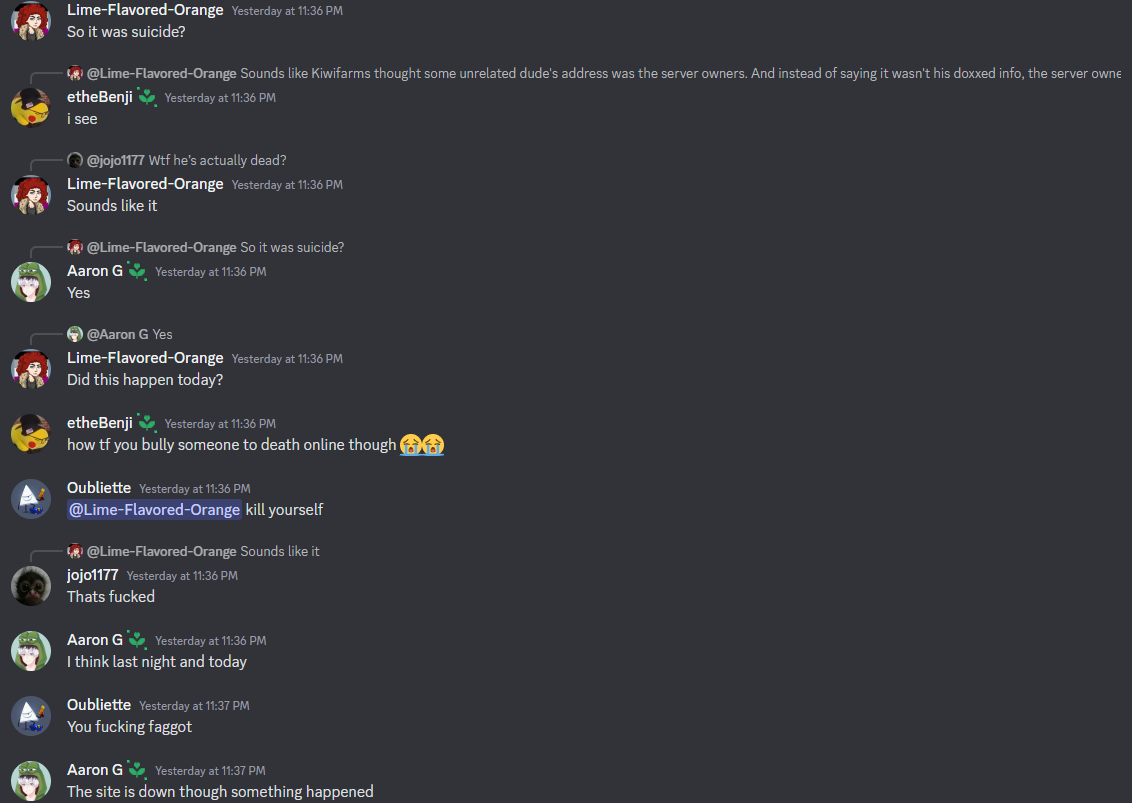Open etheBenji's avatar beside "i see" message
Screen dimensions: 1132x803
click(31, 108)
